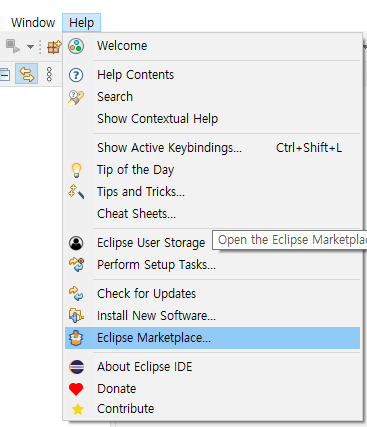The width and height of the screenshot is (367, 427).
Task: Click the Eclipse Marketplace box icon
Action: 76,338
